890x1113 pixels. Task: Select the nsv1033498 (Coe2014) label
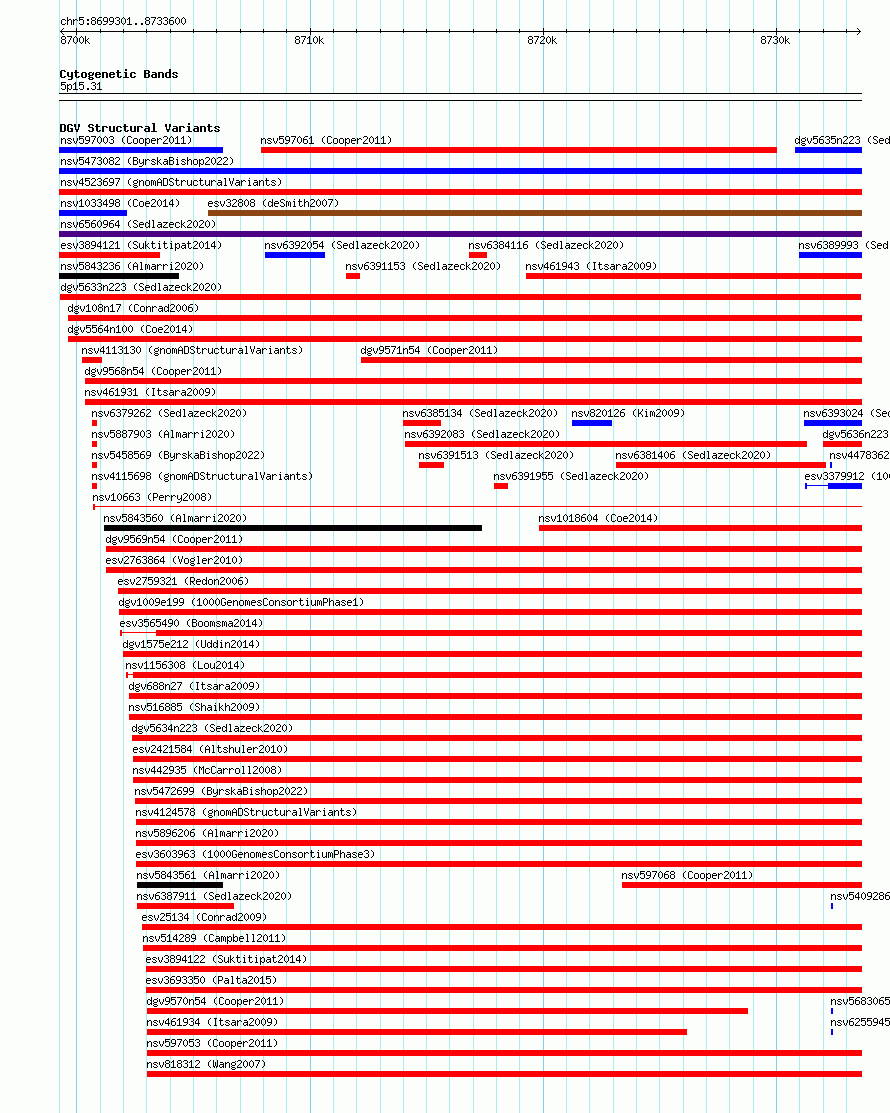[x=120, y=203]
